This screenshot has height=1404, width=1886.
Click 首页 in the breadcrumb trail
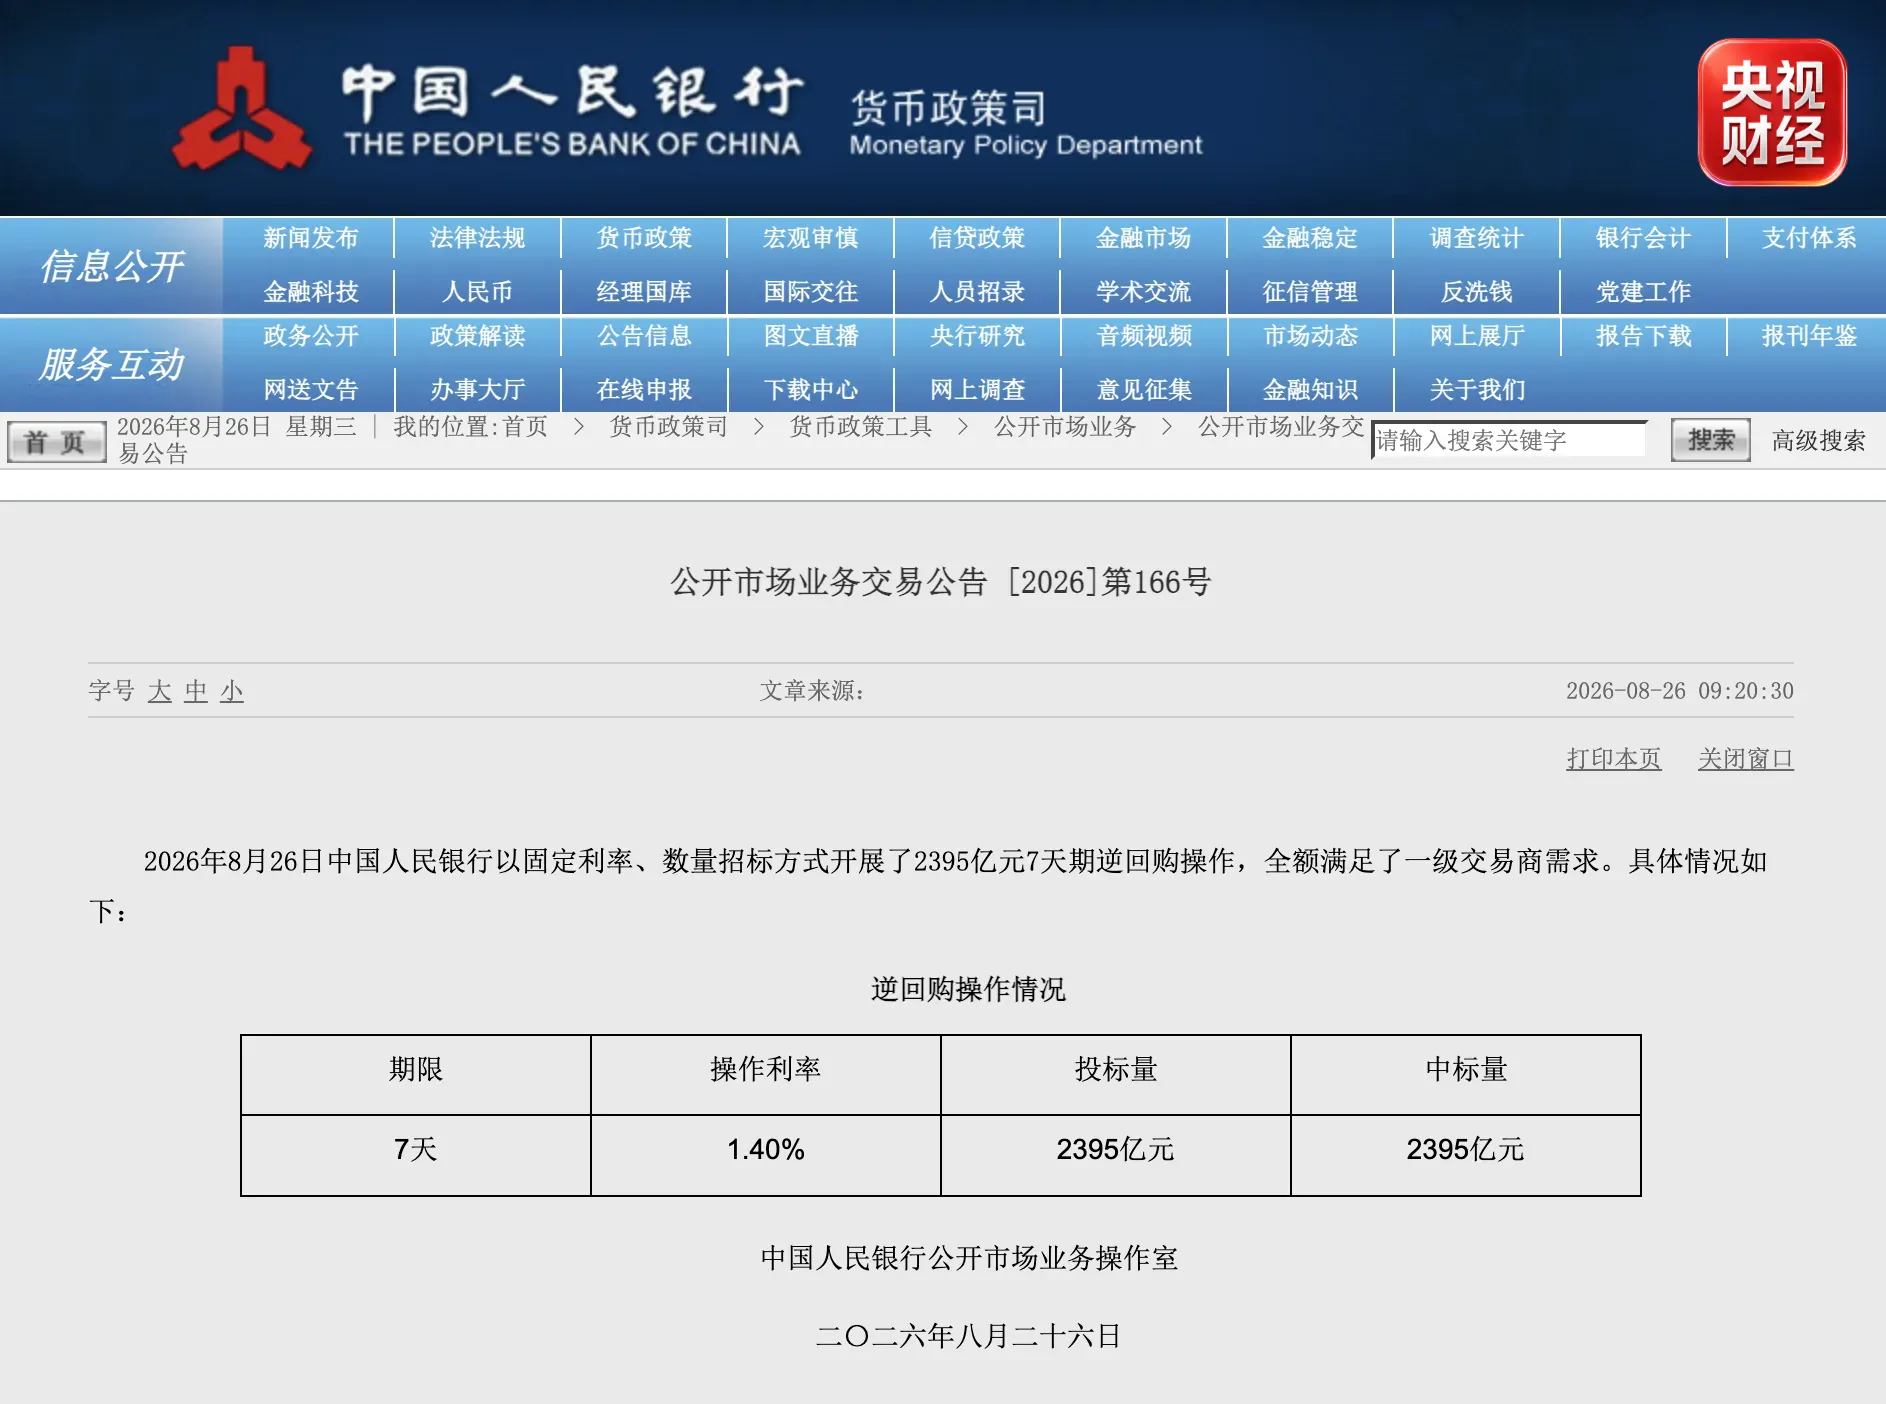click(525, 427)
